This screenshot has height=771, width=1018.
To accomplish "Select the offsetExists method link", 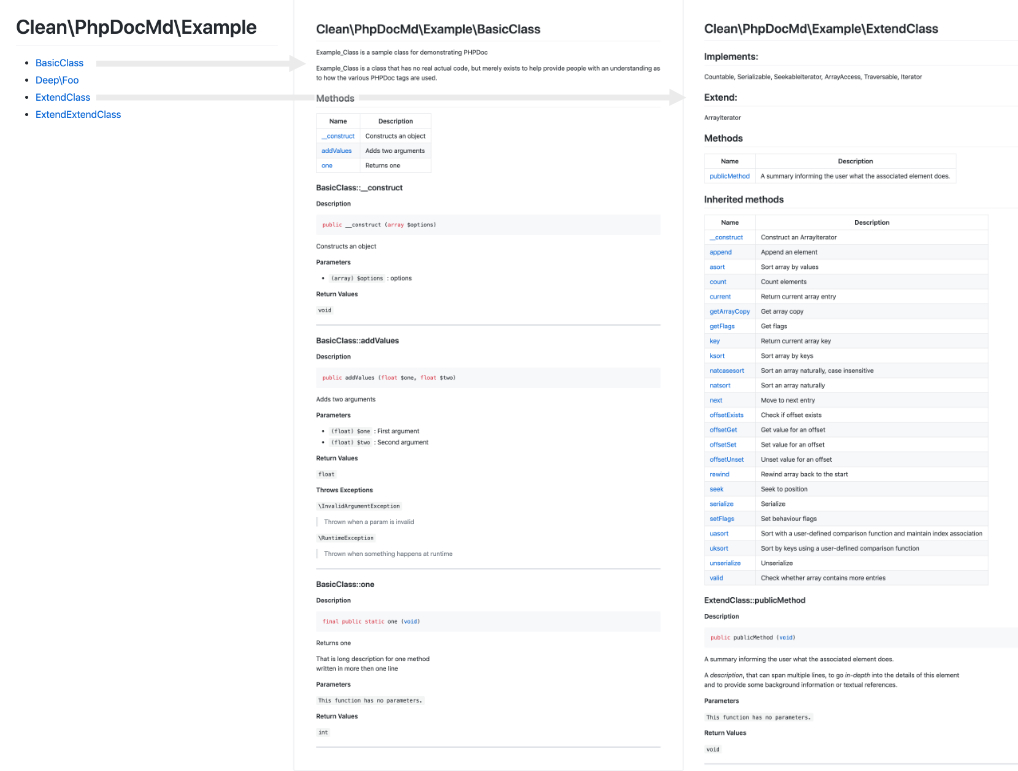I will [726, 415].
